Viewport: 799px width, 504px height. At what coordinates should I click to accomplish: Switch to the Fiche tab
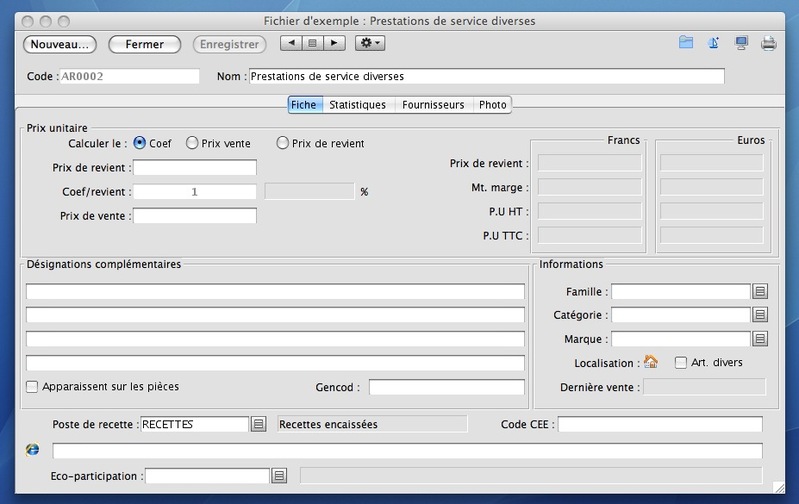click(x=304, y=105)
